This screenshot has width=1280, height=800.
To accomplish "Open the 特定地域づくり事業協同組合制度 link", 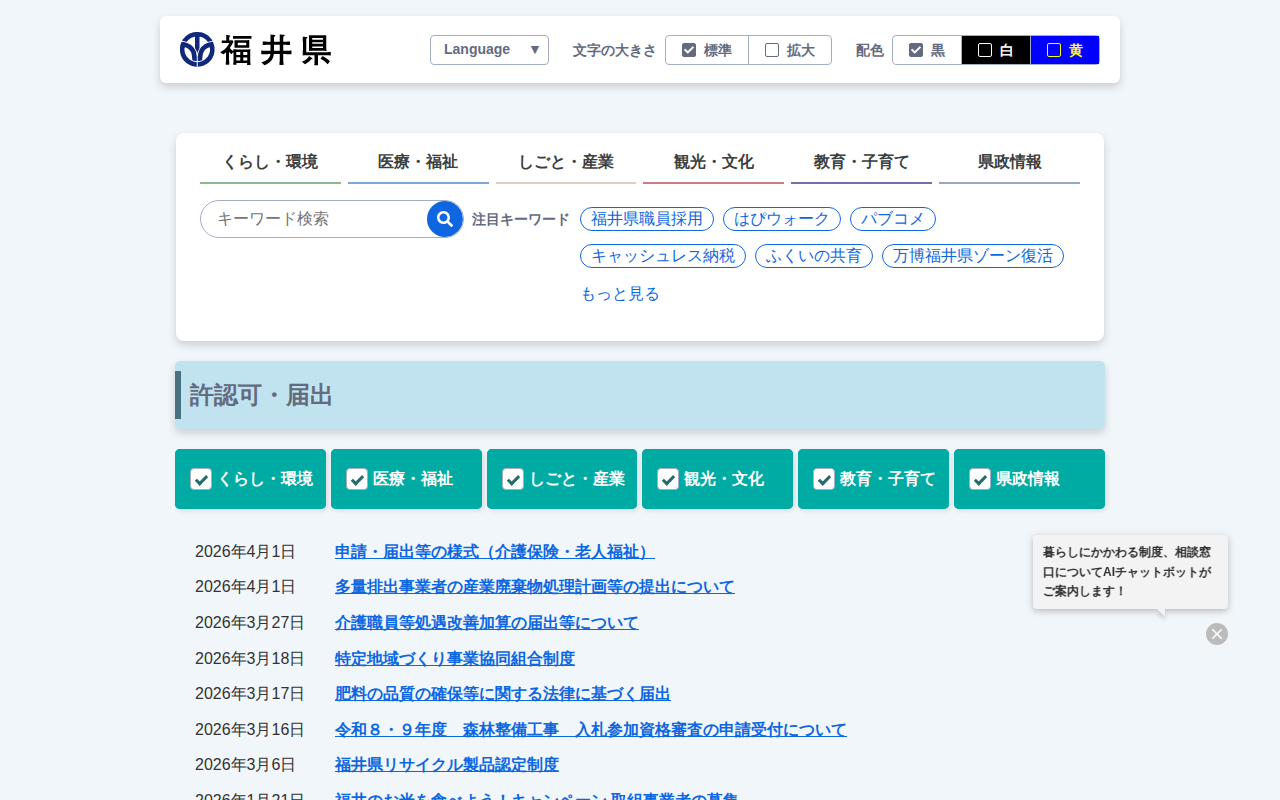I will point(454,658).
